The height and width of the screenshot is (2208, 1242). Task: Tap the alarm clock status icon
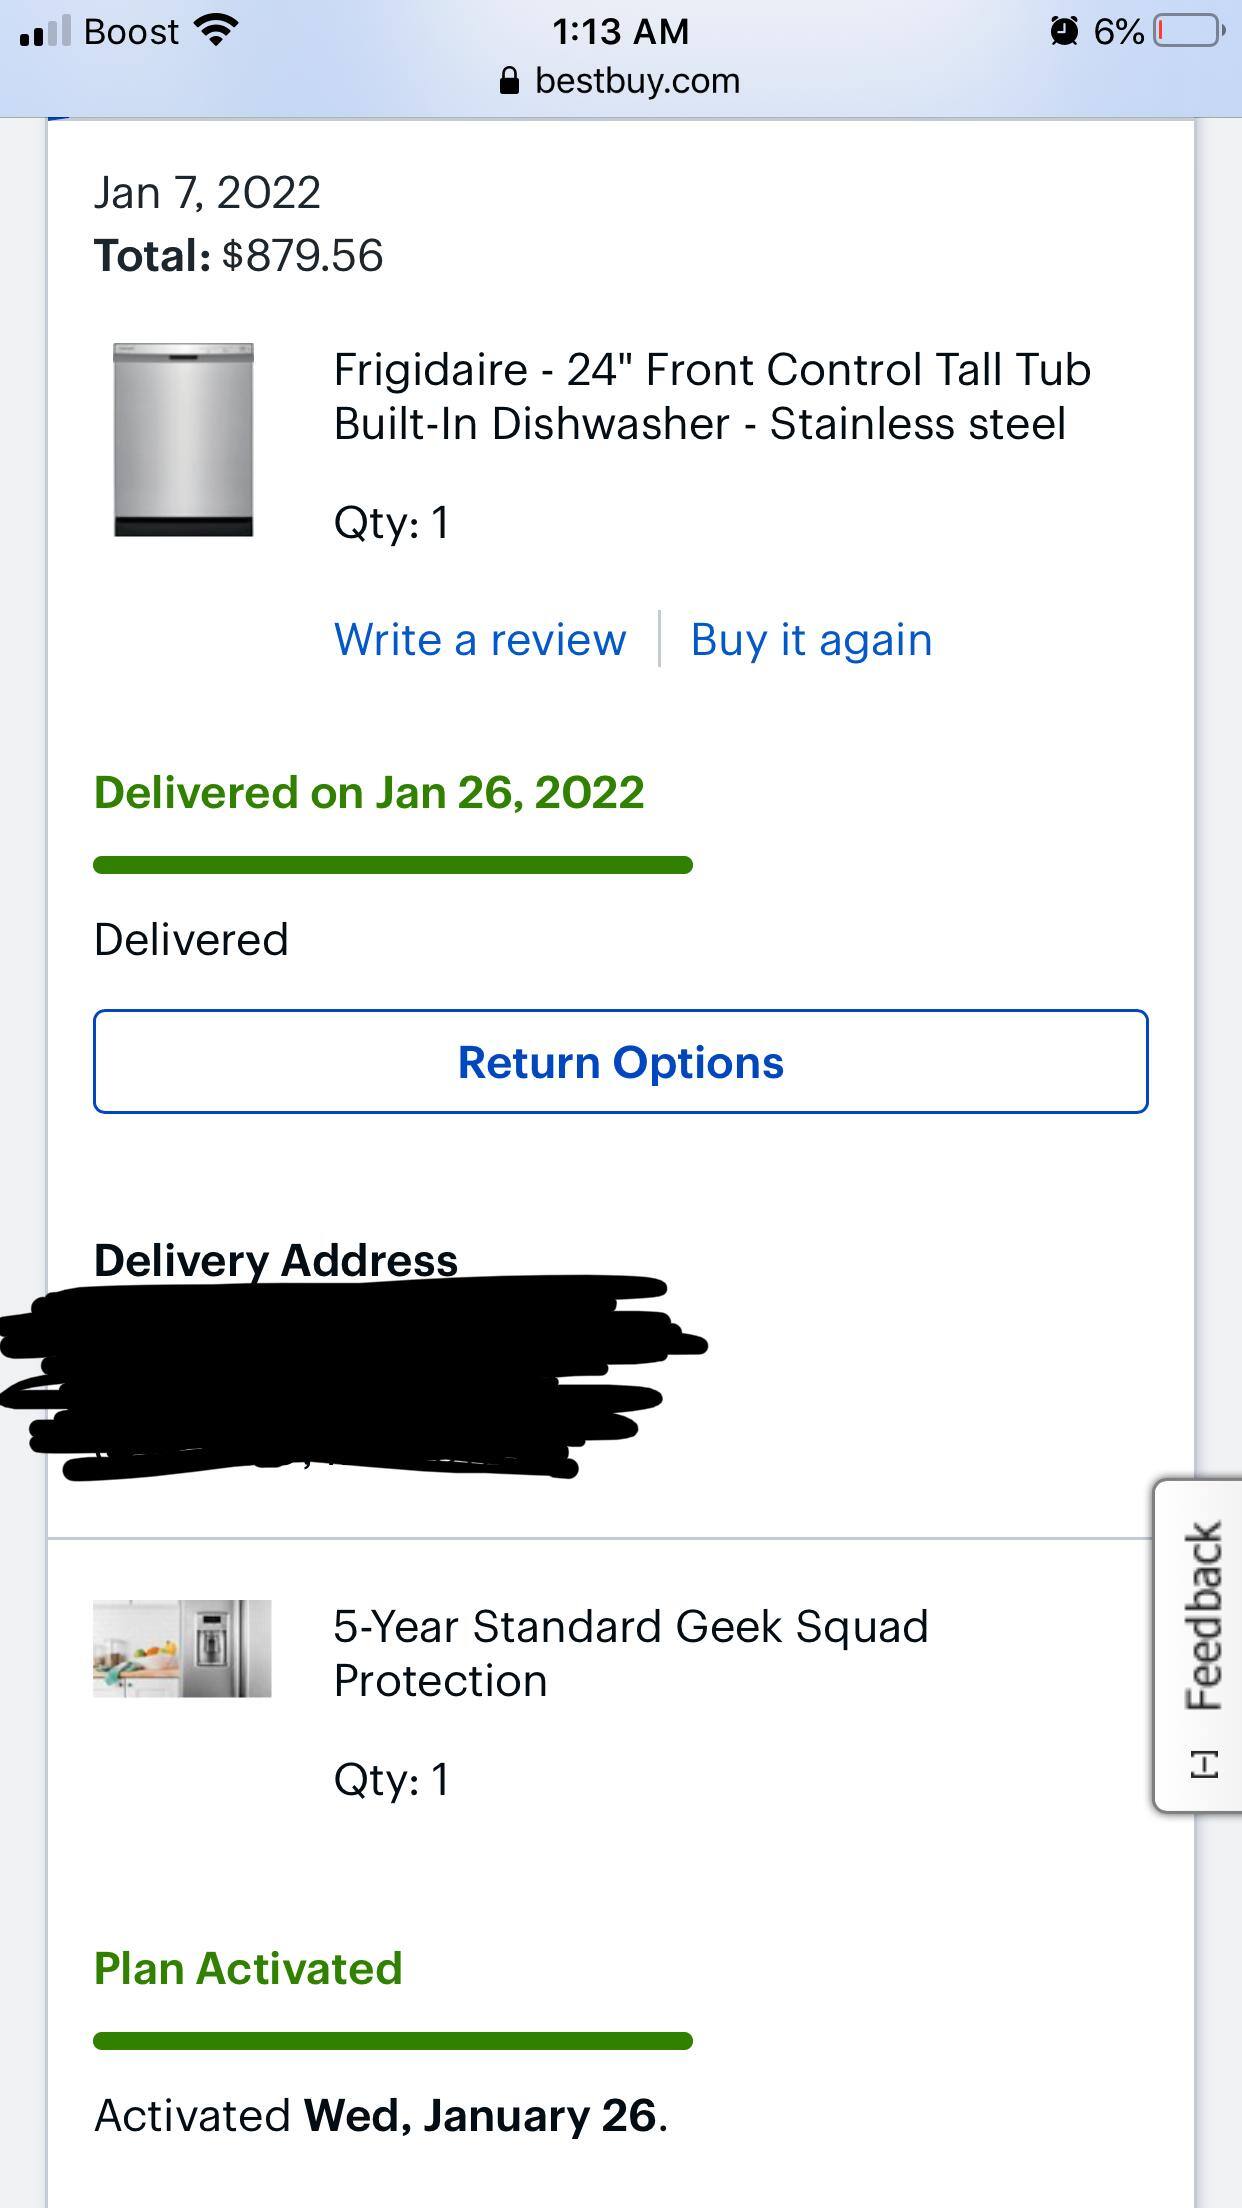click(x=1064, y=31)
